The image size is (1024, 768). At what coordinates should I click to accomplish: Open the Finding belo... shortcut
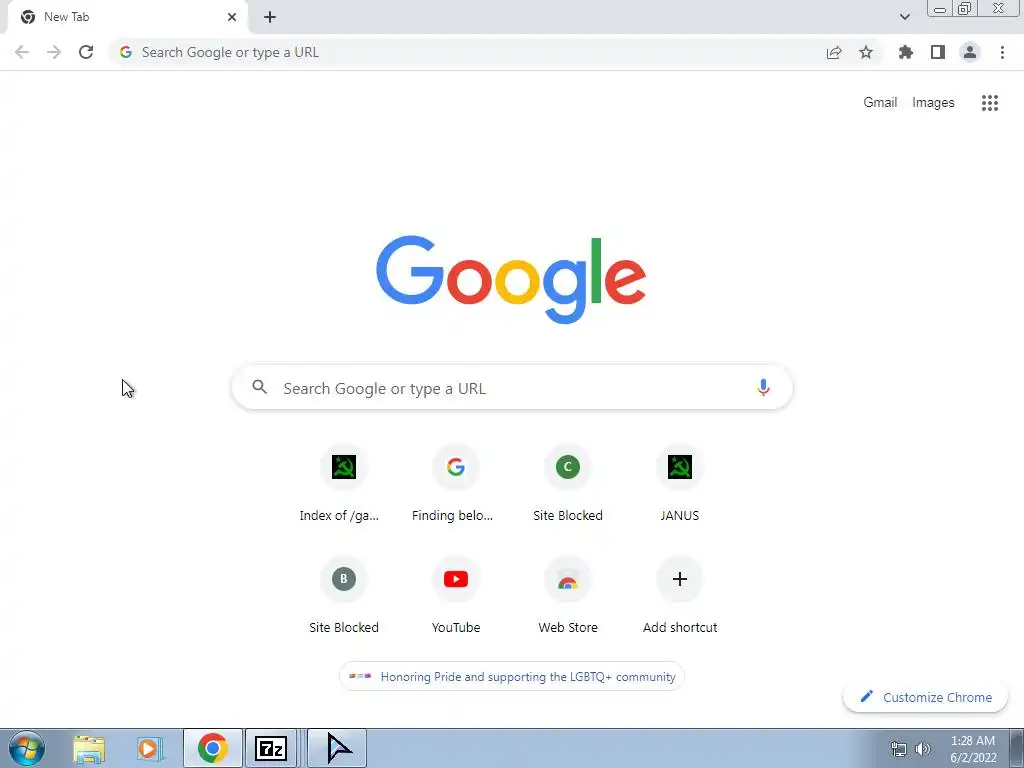point(455,484)
